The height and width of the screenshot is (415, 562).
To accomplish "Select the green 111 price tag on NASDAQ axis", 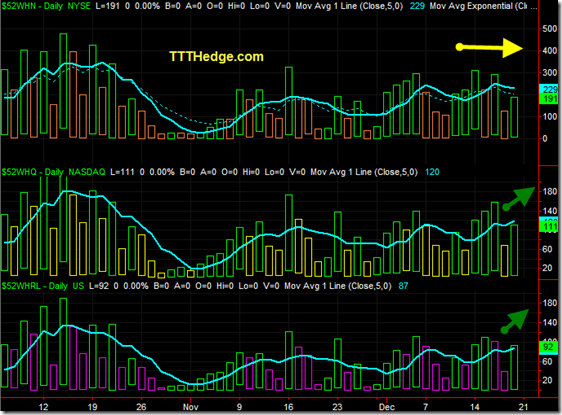I will 549,226.
